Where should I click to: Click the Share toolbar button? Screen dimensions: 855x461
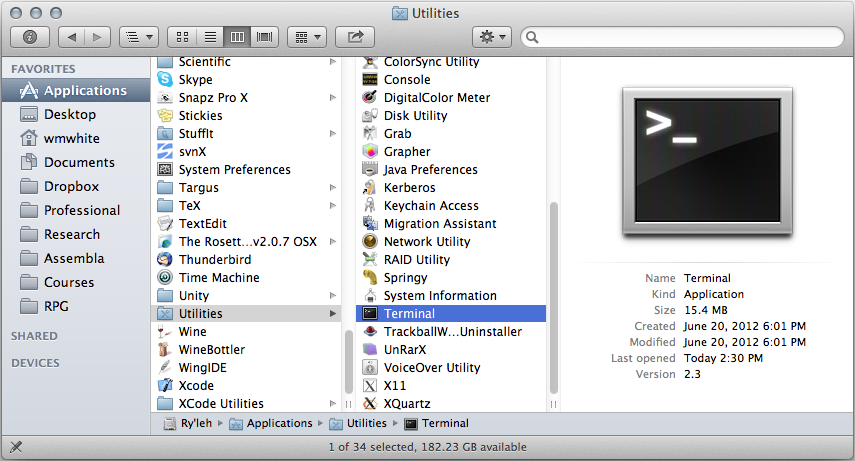pyautogui.click(x=355, y=37)
